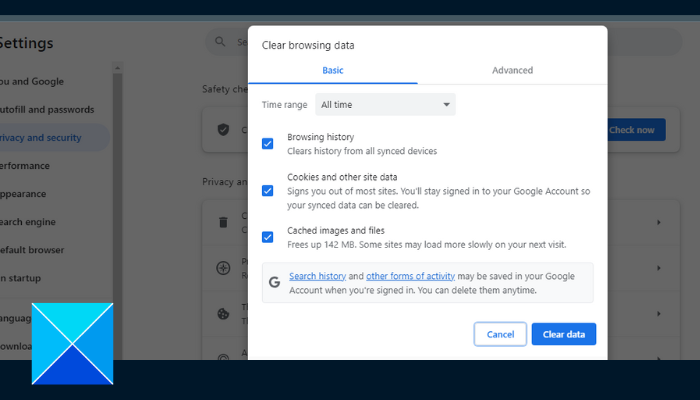Viewport: 700px width, 400px height.
Task: Click the cookie icon in privacy list
Action: pyautogui.click(x=223, y=314)
